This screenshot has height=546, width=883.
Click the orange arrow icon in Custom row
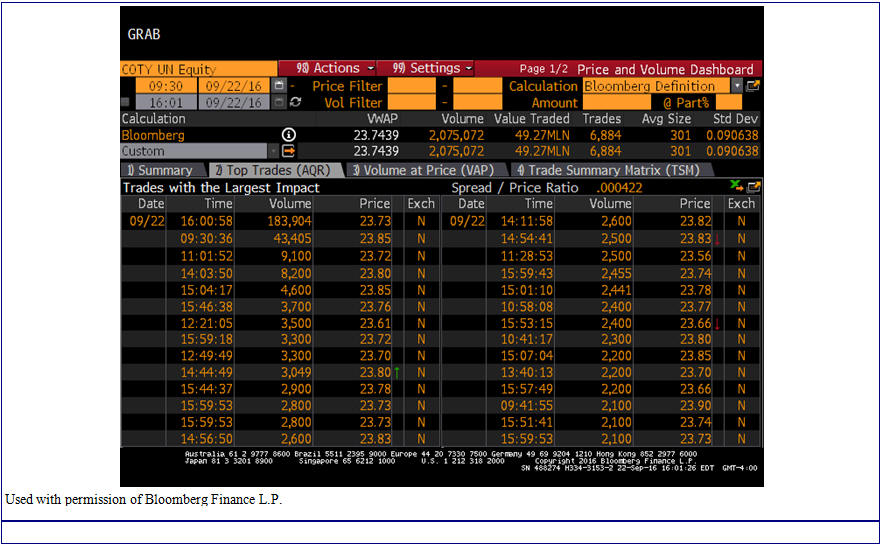pyautogui.click(x=289, y=151)
